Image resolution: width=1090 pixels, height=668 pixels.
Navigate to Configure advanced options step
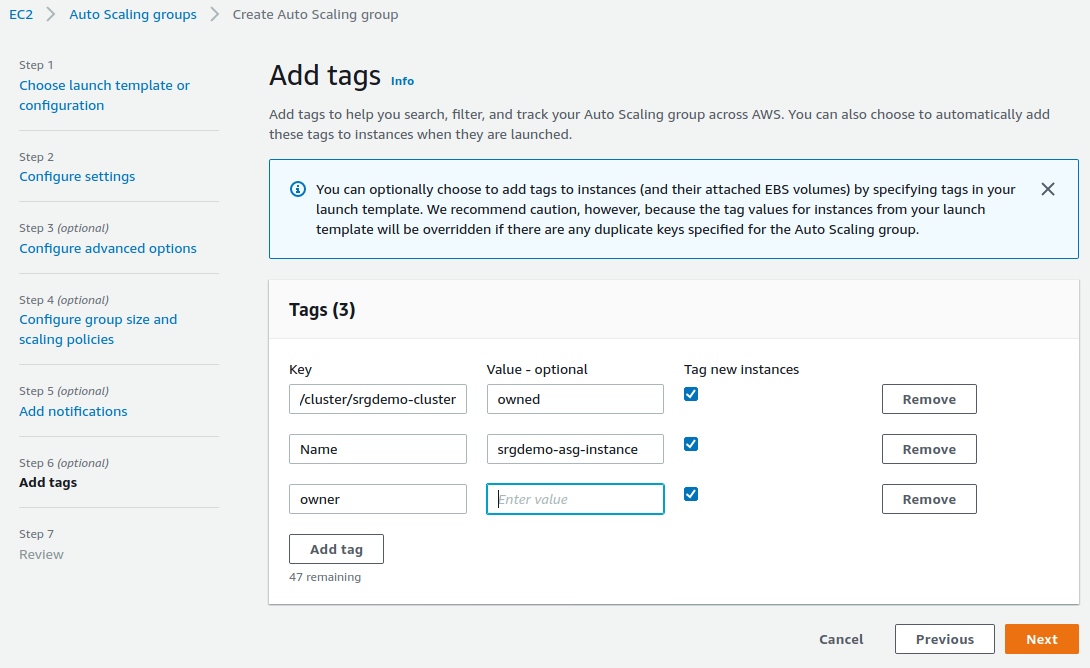pyautogui.click(x=108, y=249)
